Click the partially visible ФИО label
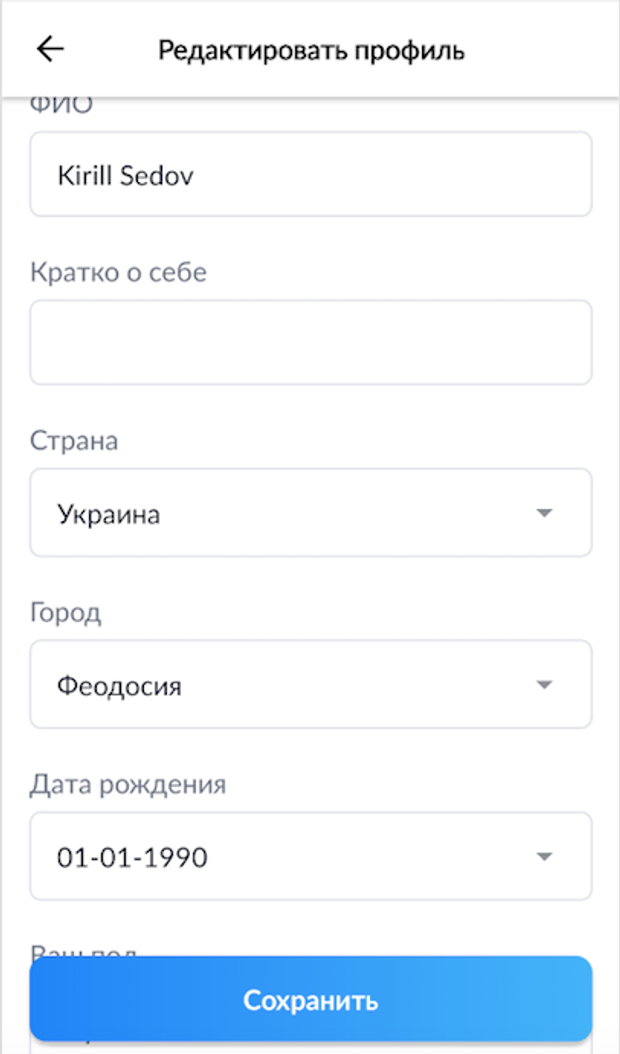Viewport: 620px width, 1054px height. click(x=62, y=105)
